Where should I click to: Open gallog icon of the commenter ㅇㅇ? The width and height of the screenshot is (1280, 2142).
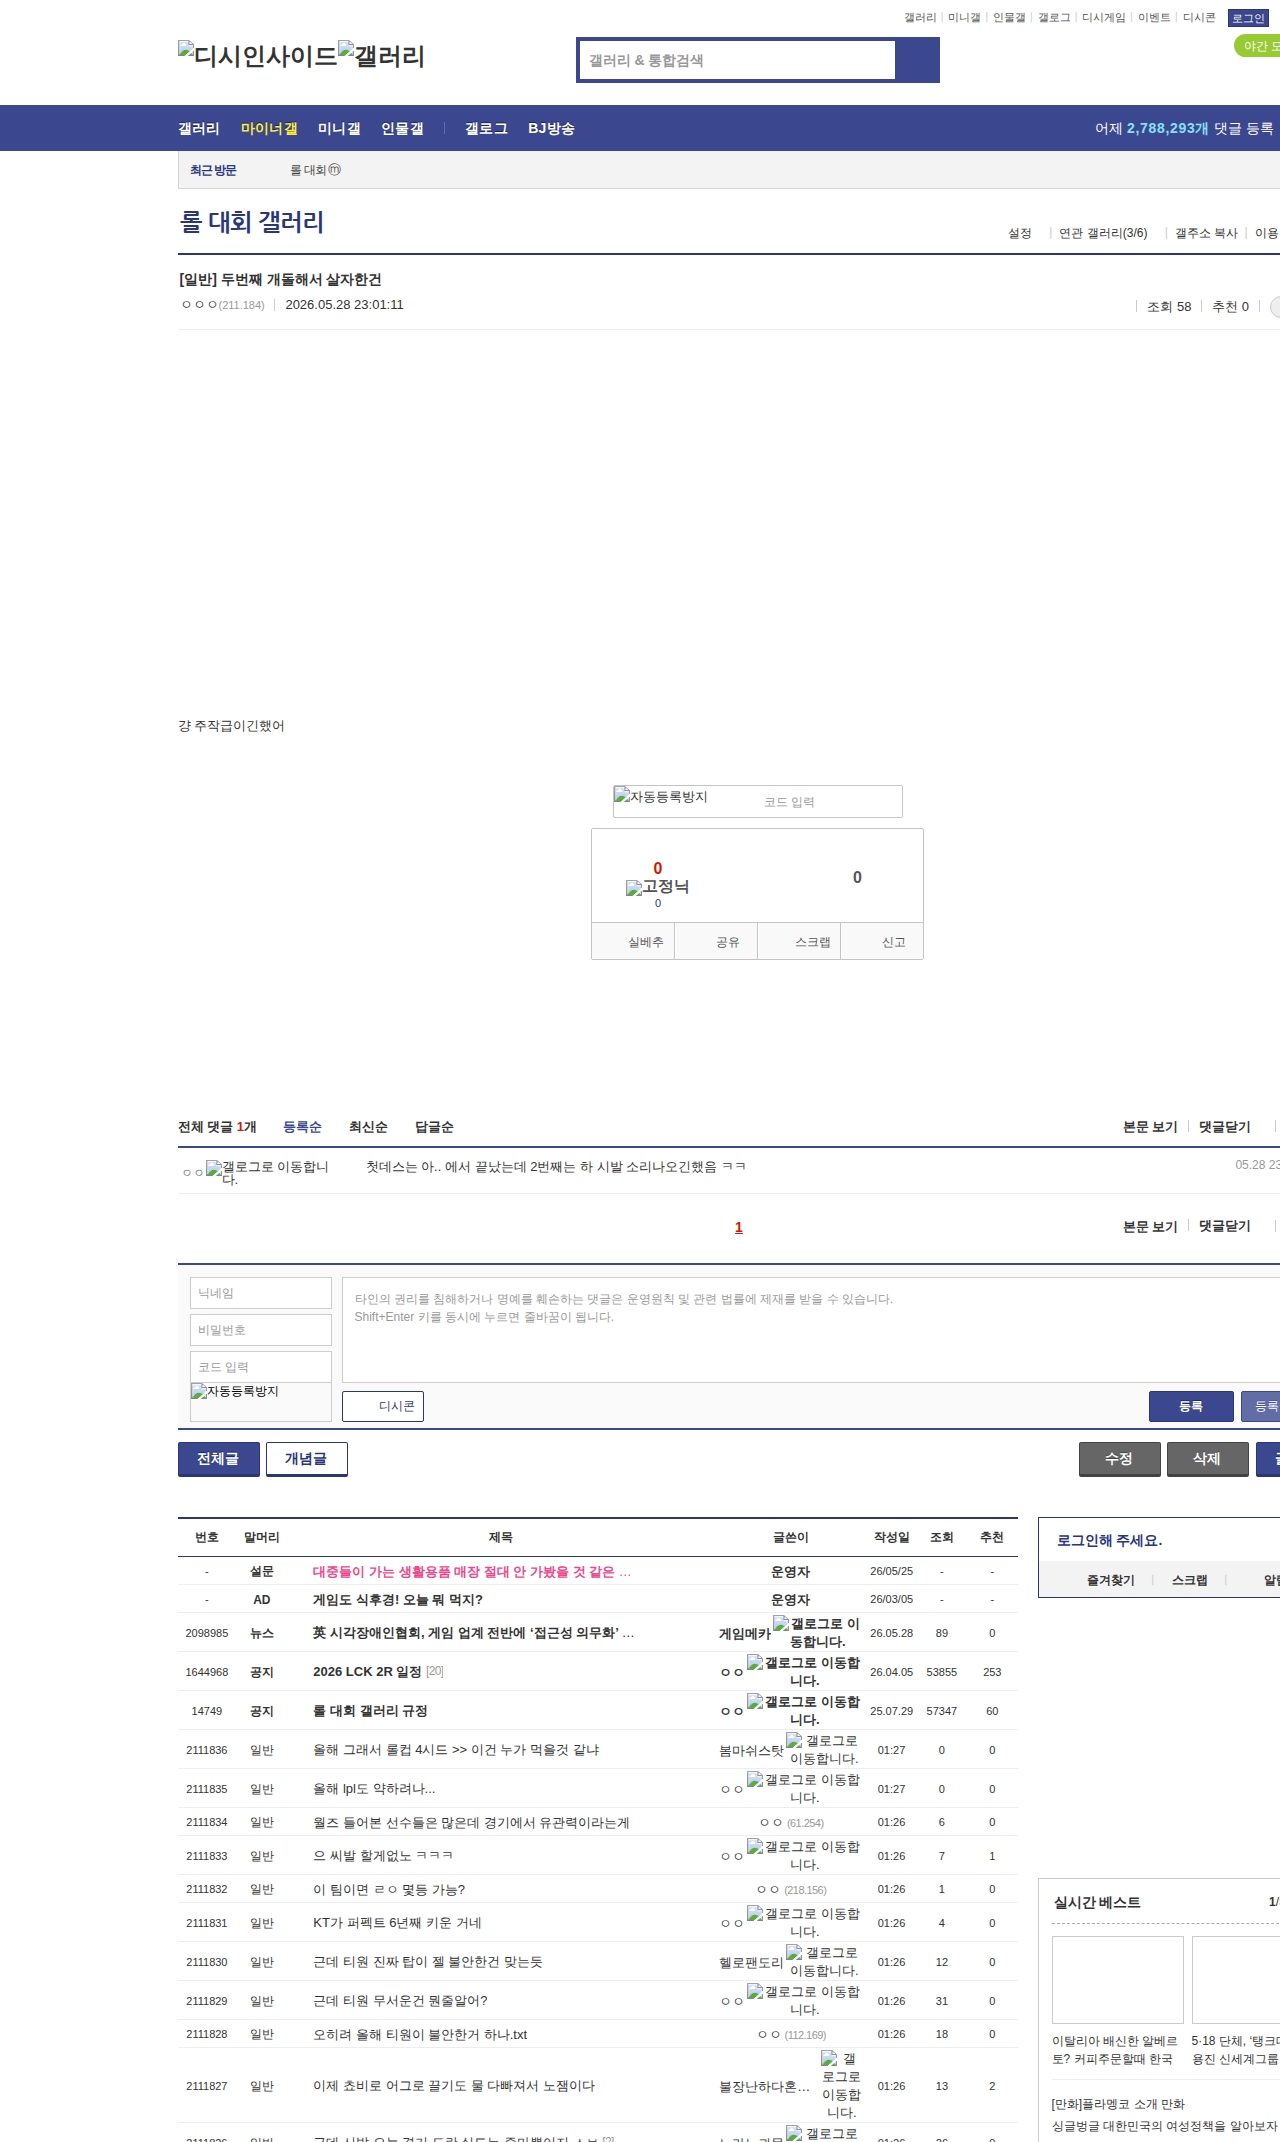(x=268, y=1173)
